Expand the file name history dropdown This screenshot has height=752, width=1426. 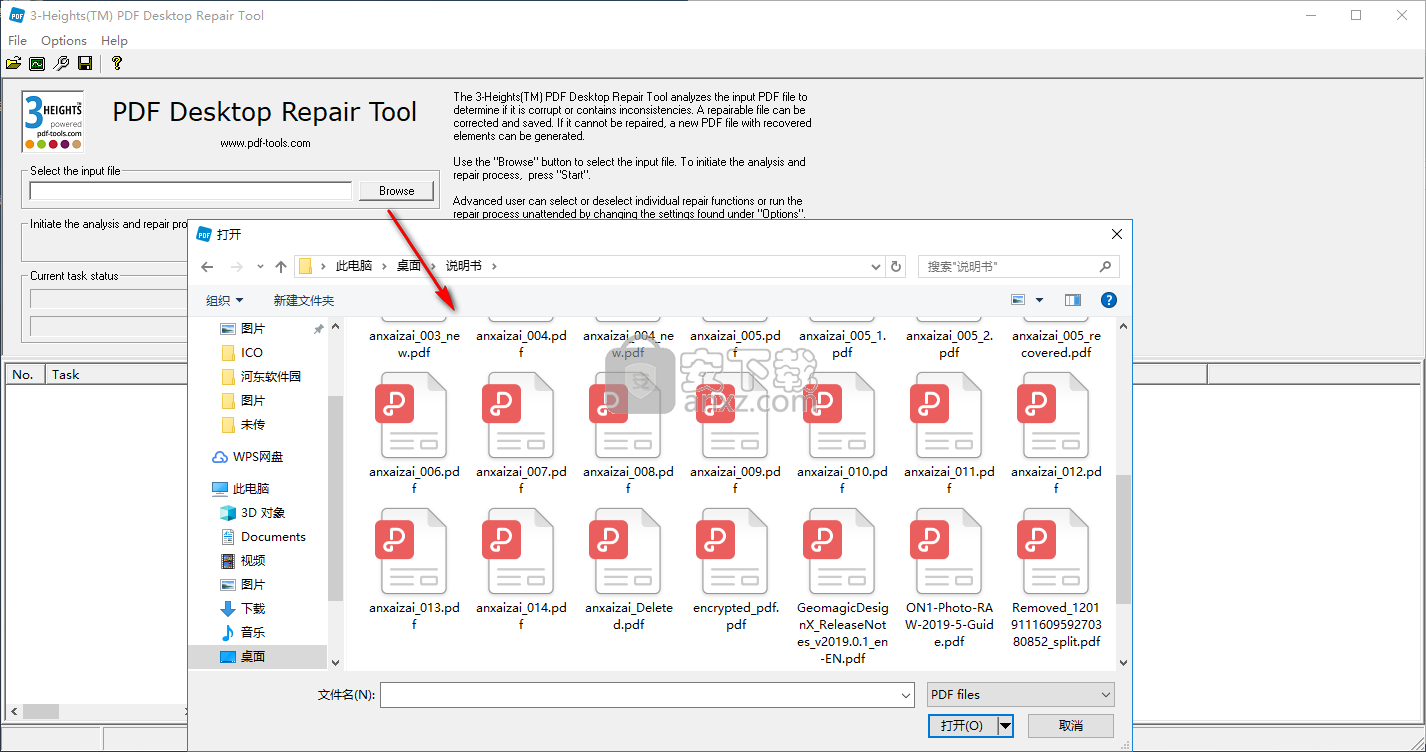click(x=906, y=695)
